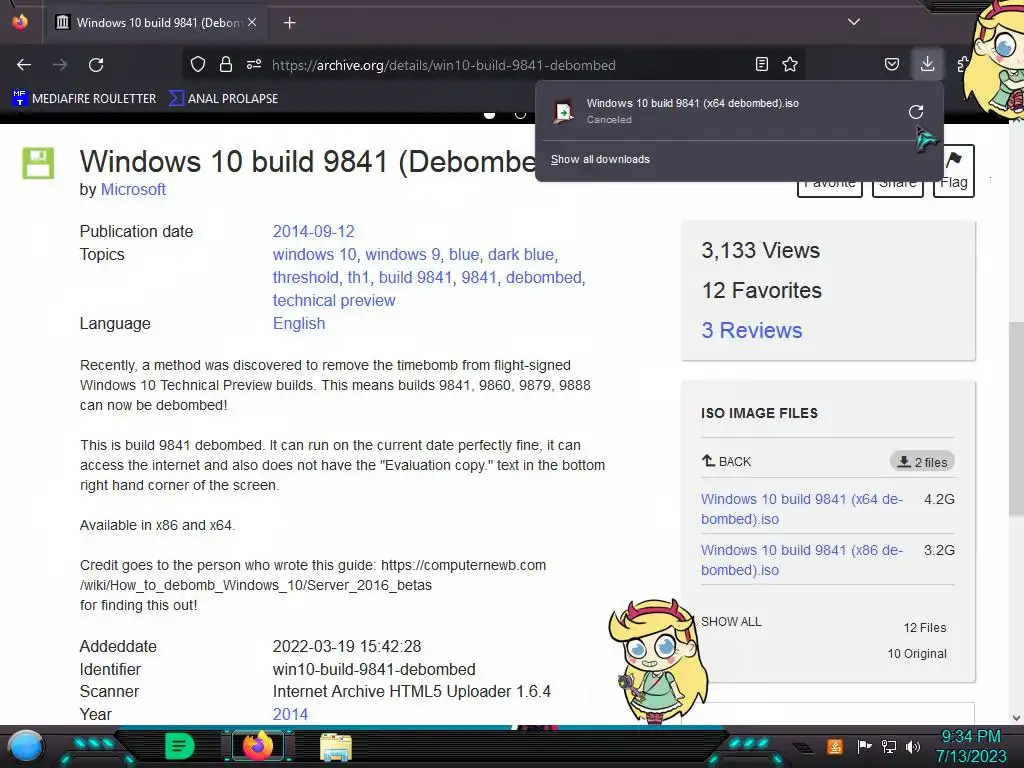Open the 'threshold' topic link
The height and width of the screenshot is (768, 1024).
[x=306, y=277]
